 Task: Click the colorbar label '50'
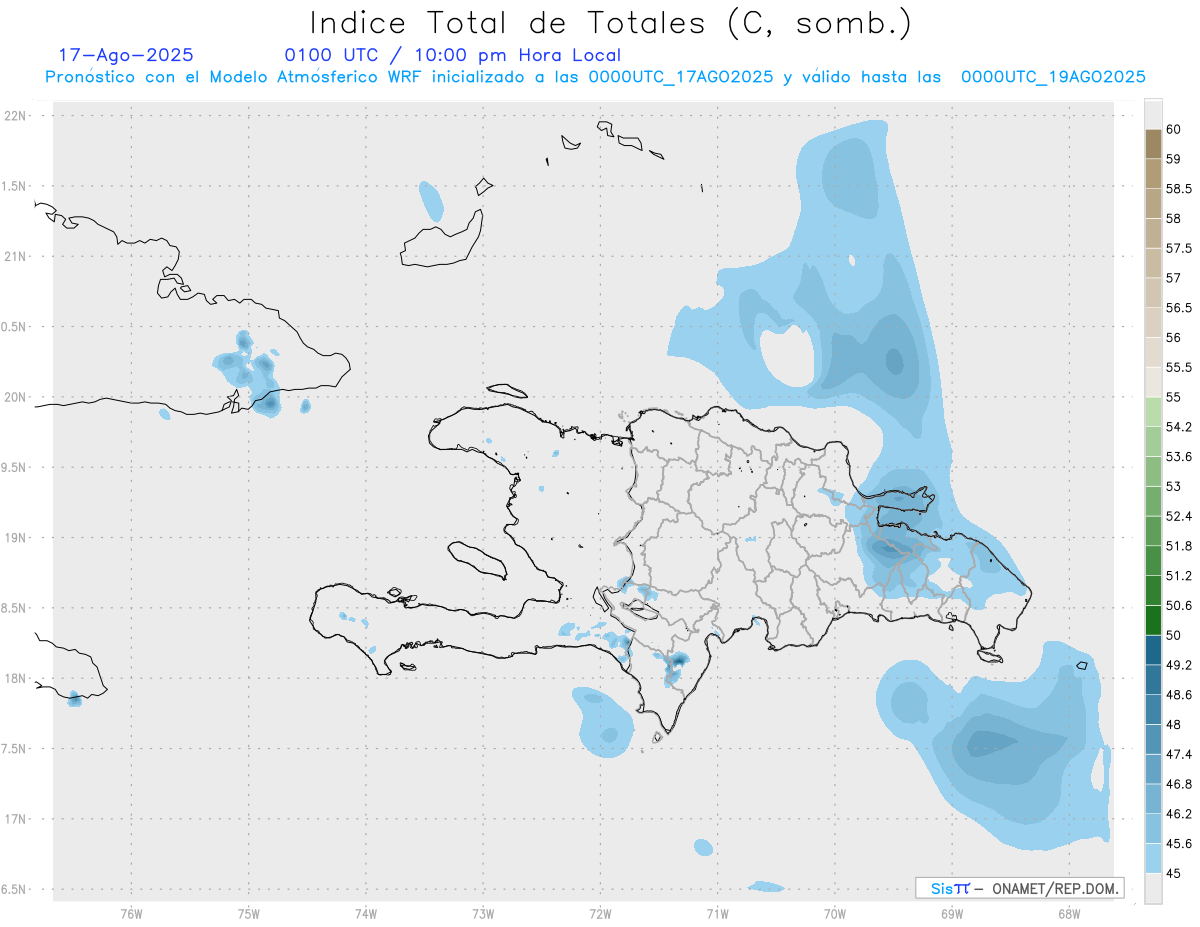click(1174, 635)
